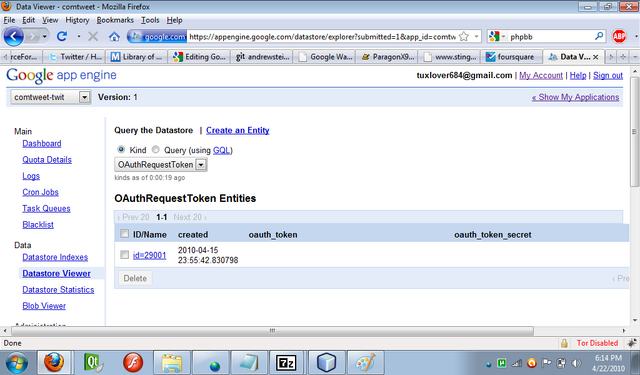The height and width of the screenshot is (375, 640).
Task: Open the search engine chooser dropdown
Action: pyautogui.click(x=503, y=37)
